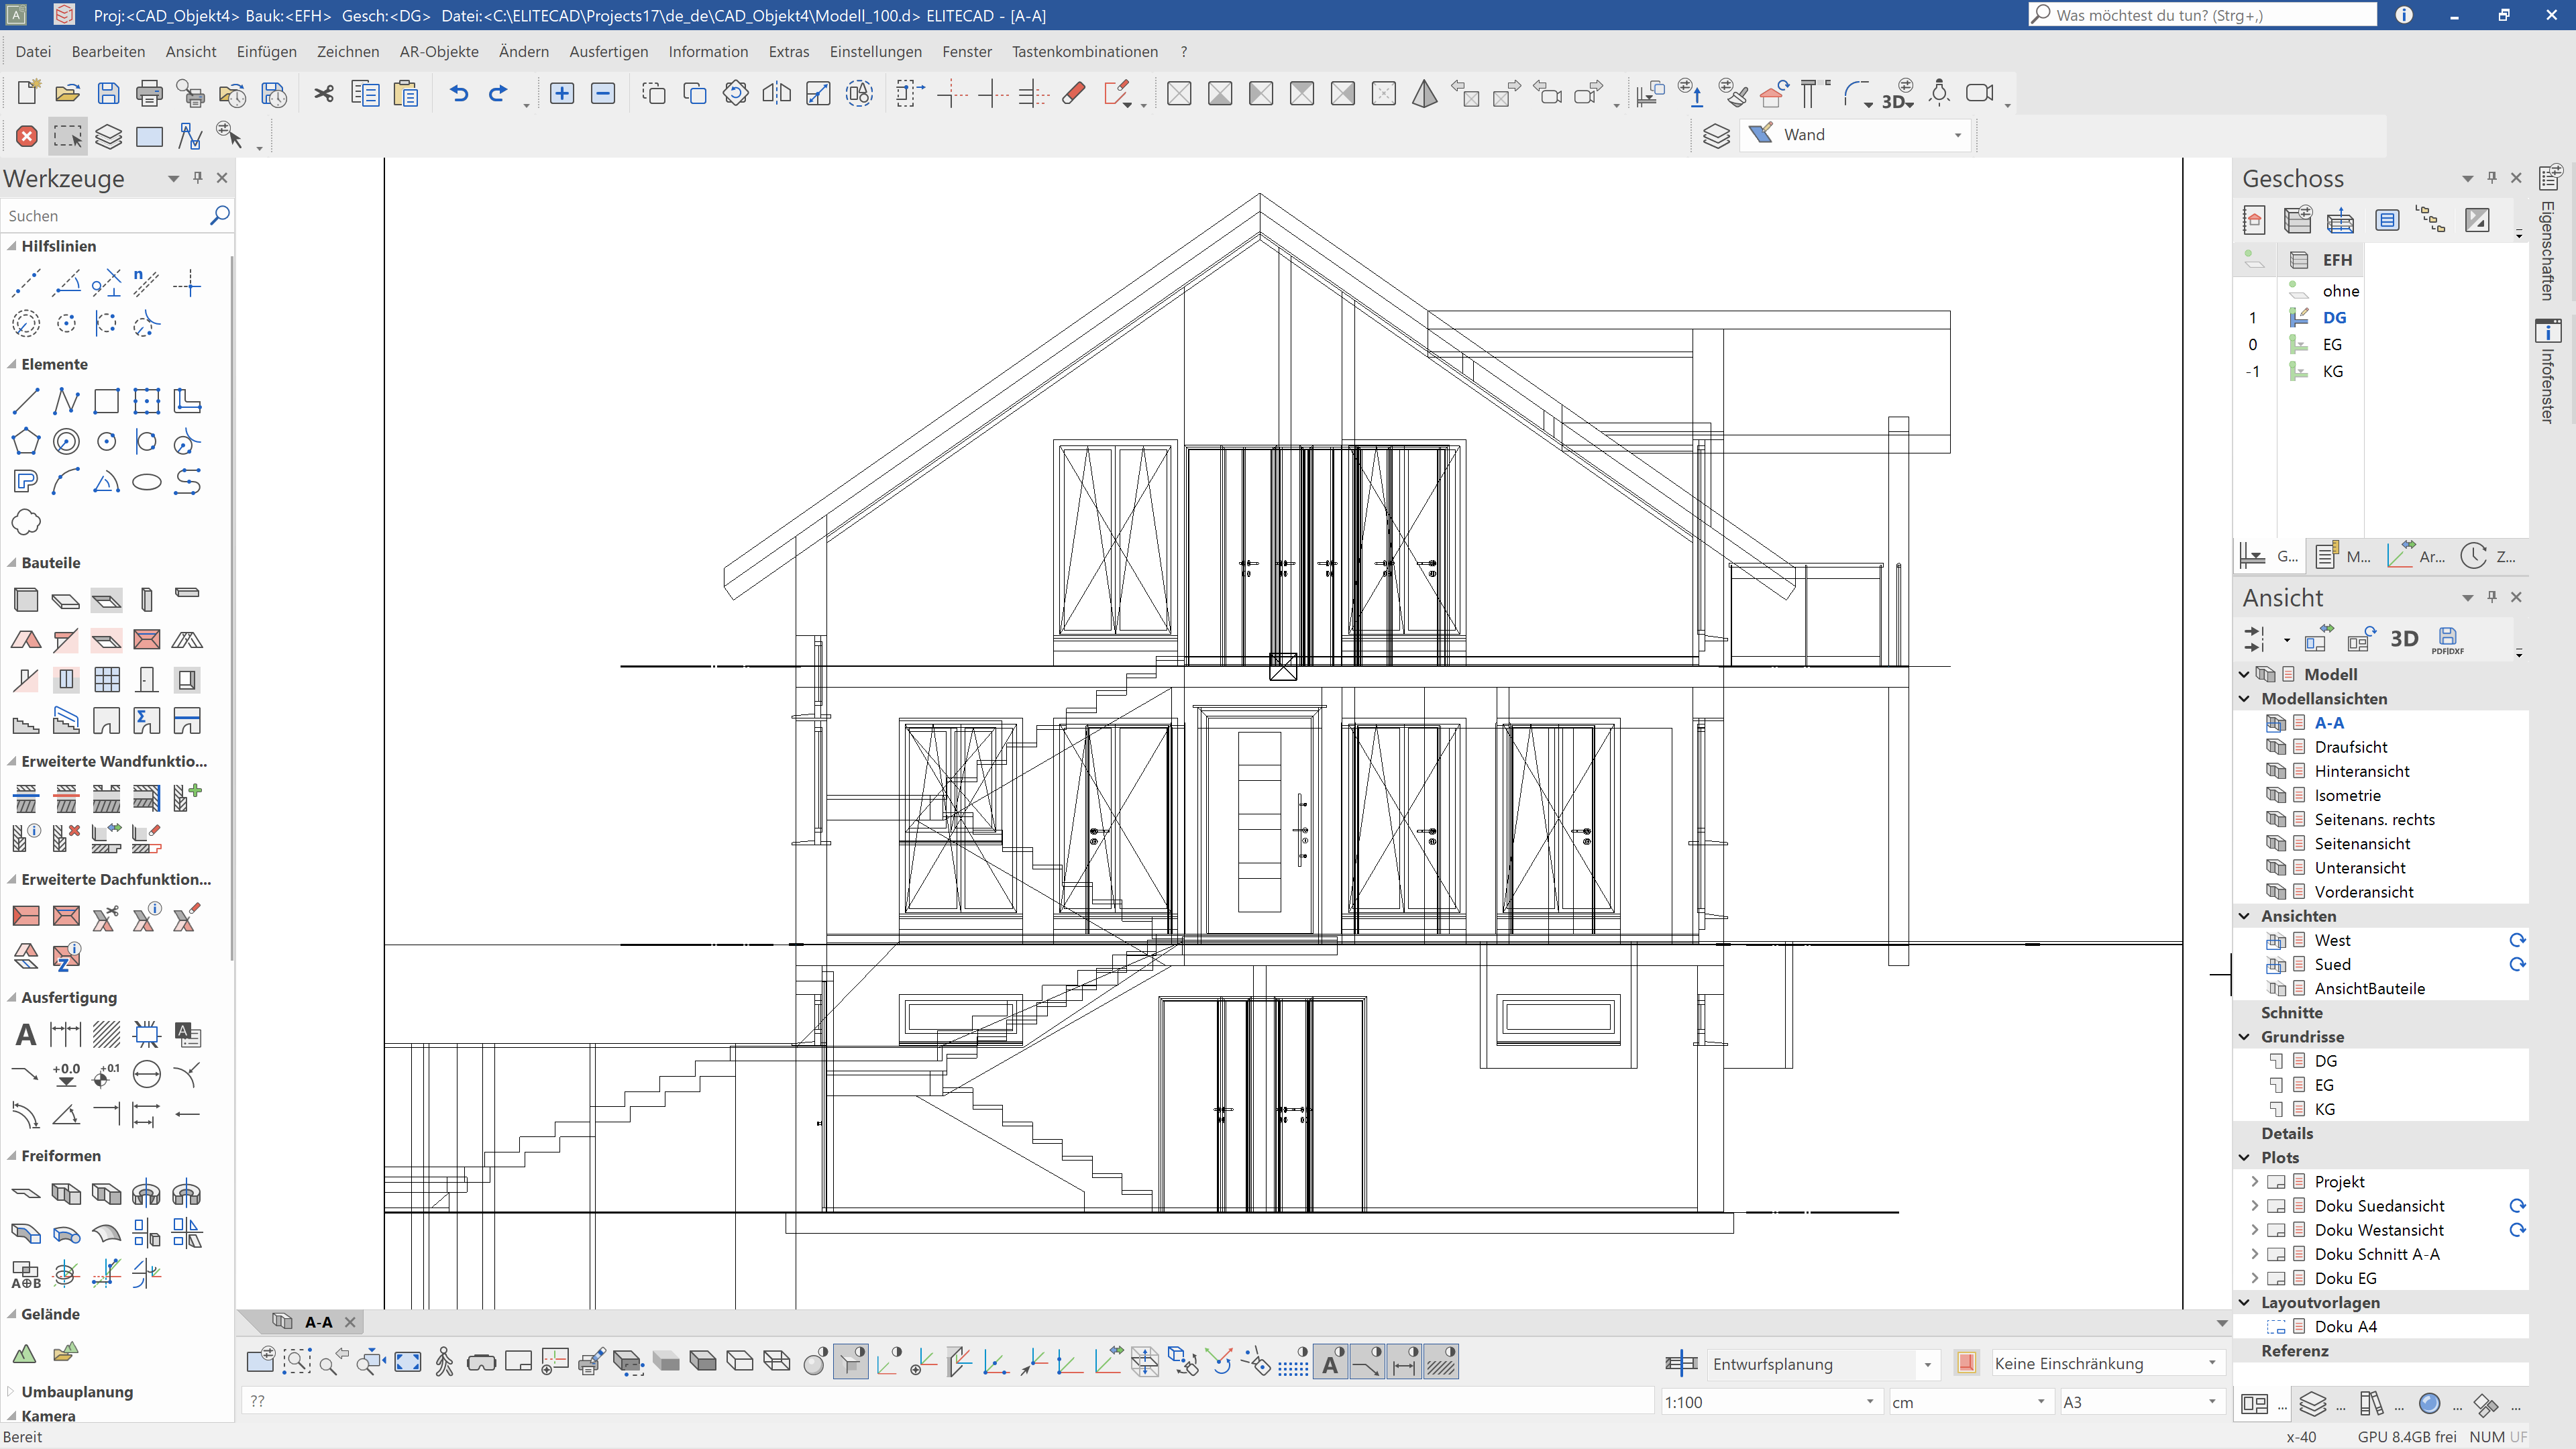
Task: Click the red cancel icon
Action: coord(27,136)
